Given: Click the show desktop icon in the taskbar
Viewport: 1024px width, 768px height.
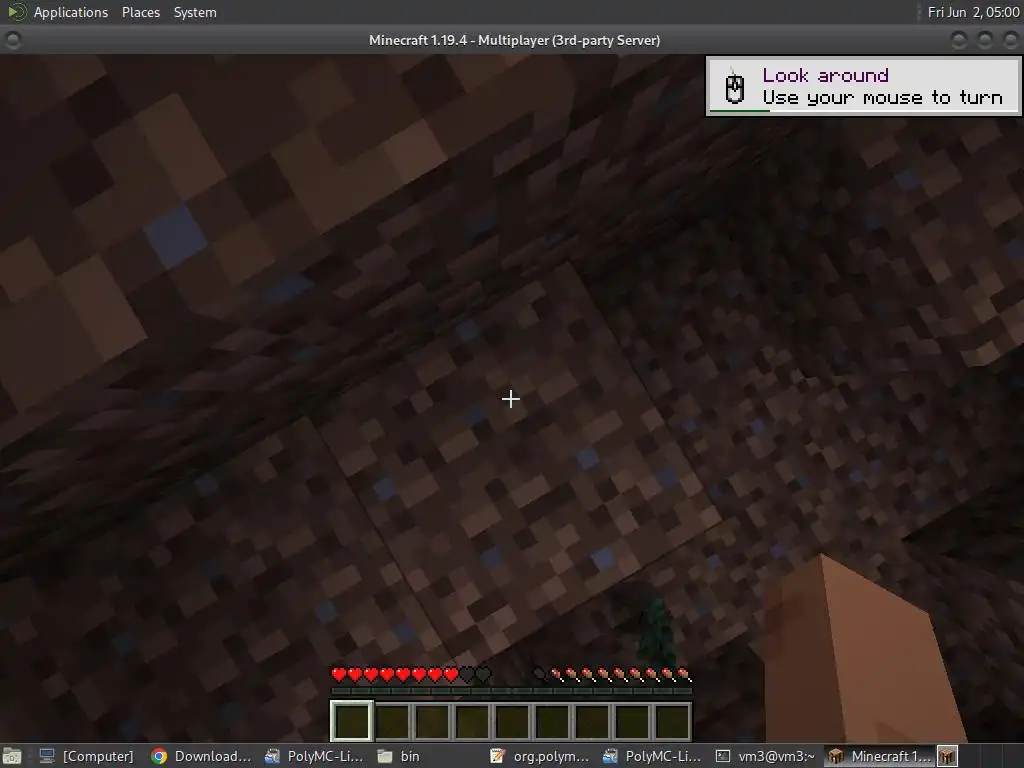Looking at the screenshot, I should (12, 756).
